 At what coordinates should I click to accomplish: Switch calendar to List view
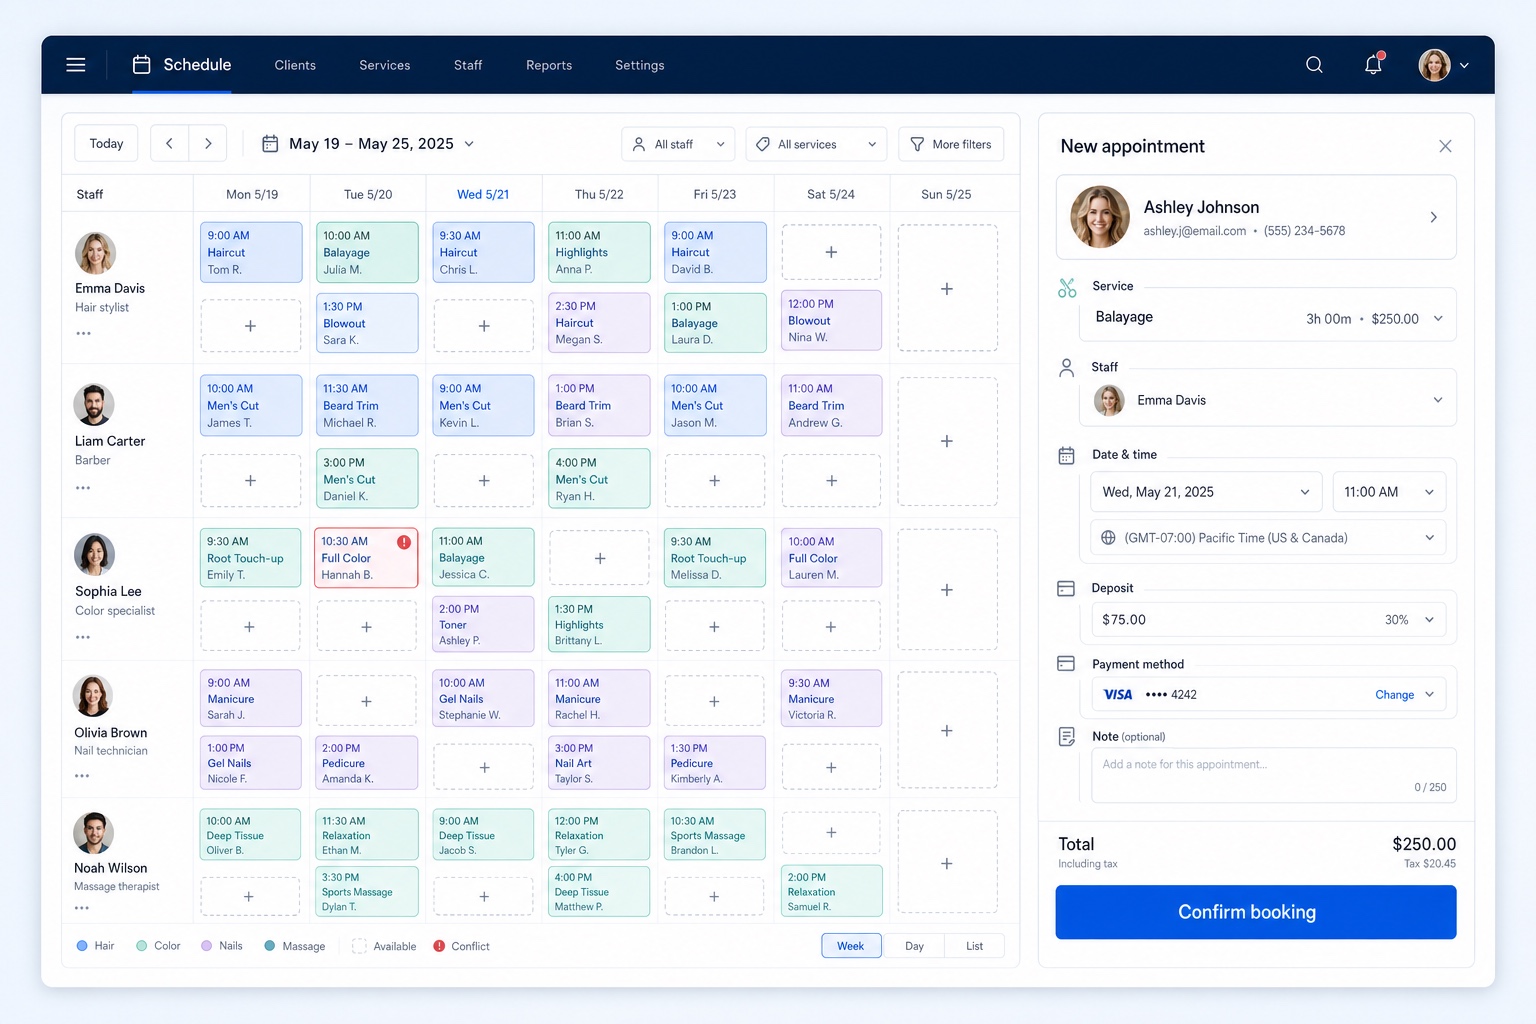coord(974,946)
